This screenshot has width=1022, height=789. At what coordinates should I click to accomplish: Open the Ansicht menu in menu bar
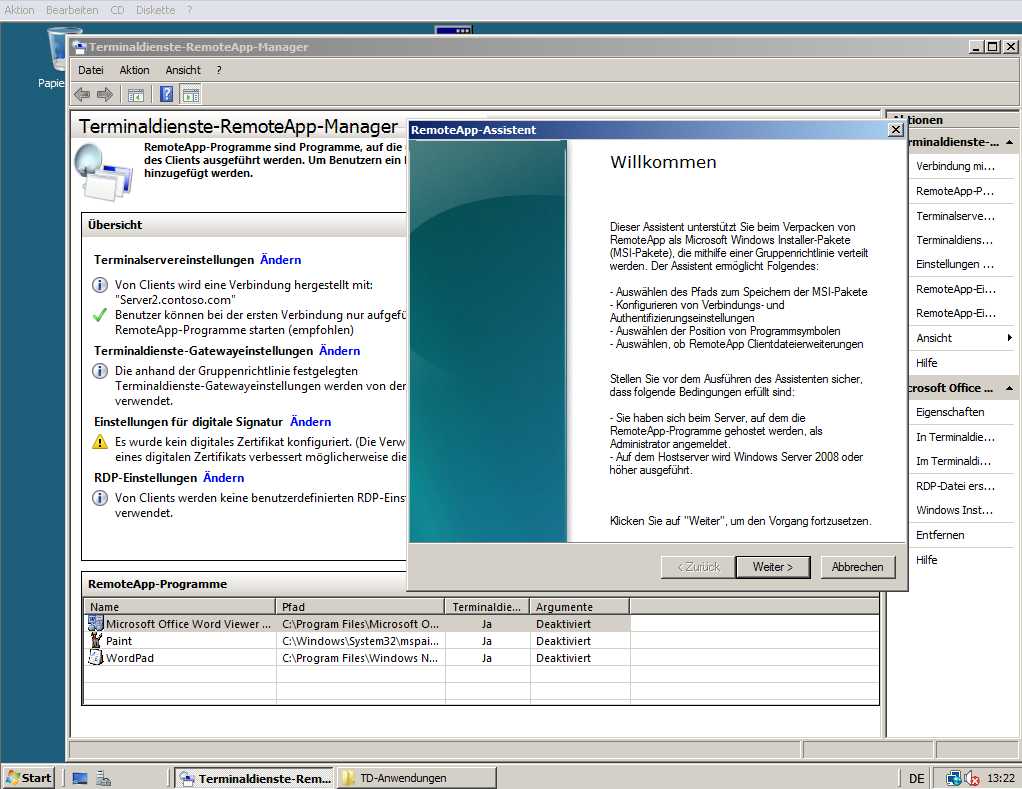(x=183, y=70)
